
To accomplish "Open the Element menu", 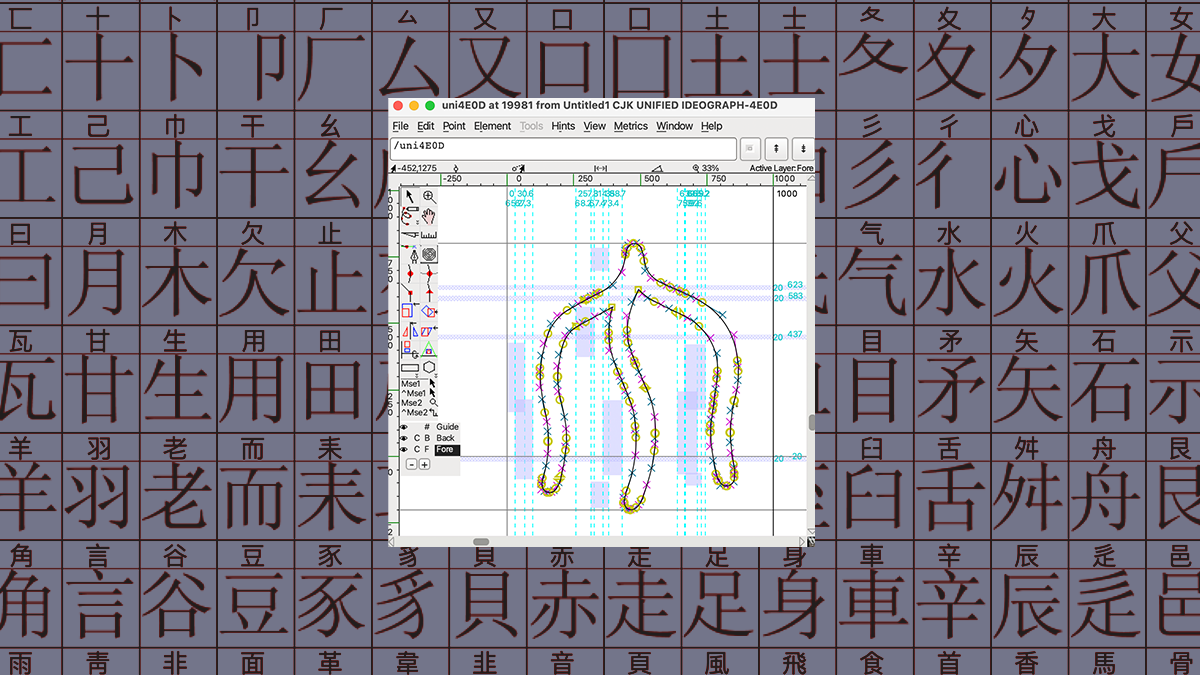I will pos(492,126).
